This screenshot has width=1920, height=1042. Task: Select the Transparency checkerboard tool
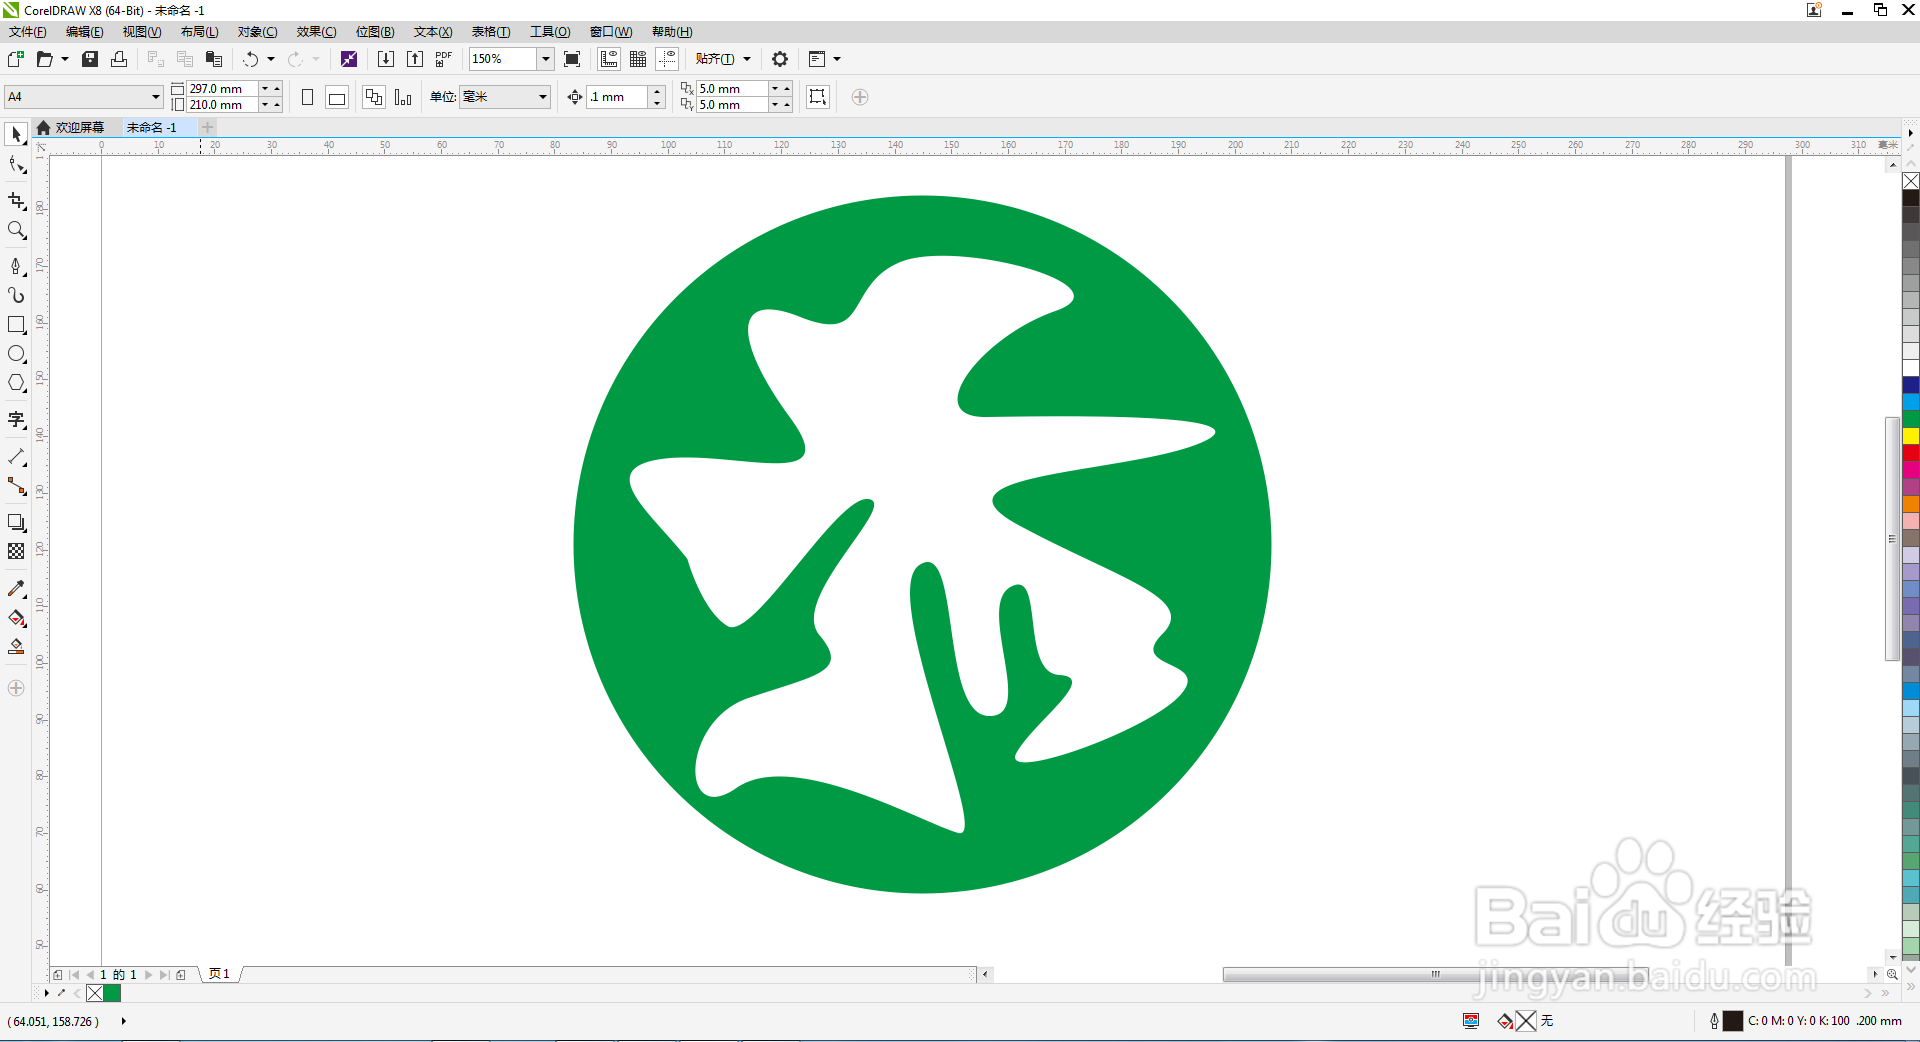pyautogui.click(x=16, y=551)
